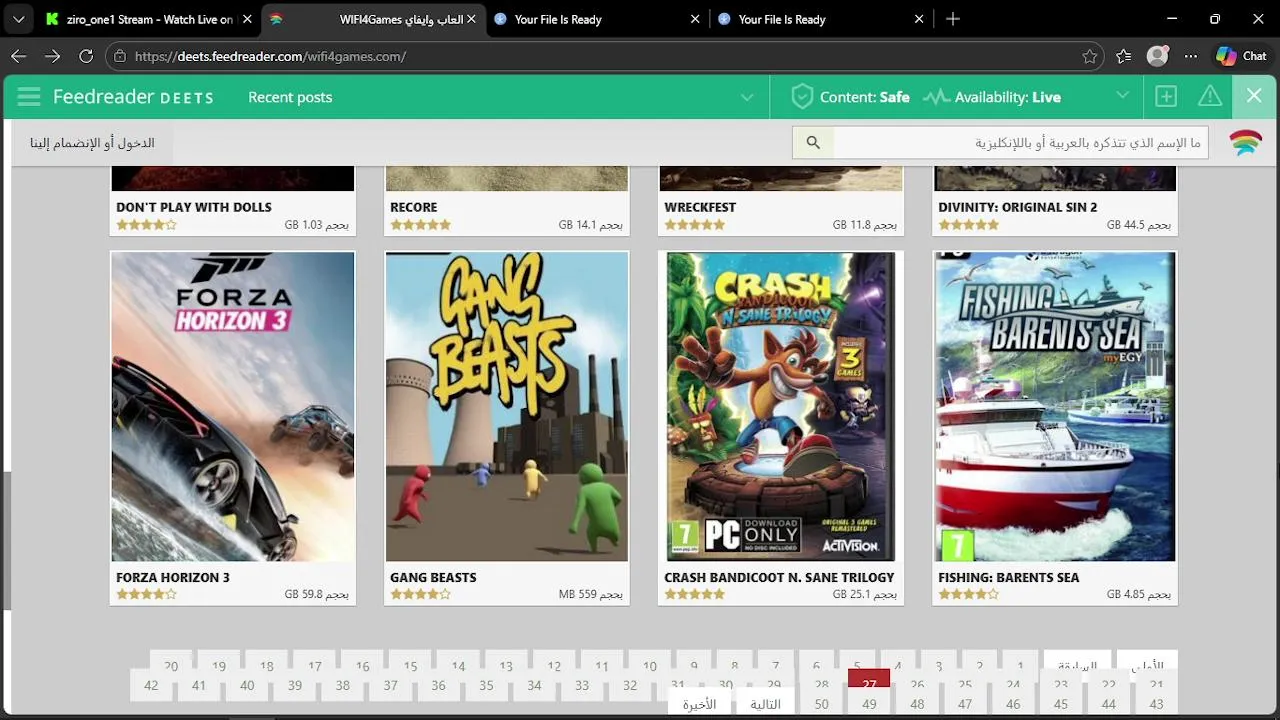Go to page 50 in pagination
This screenshot has width=1280, height=720.
(821, 704)
